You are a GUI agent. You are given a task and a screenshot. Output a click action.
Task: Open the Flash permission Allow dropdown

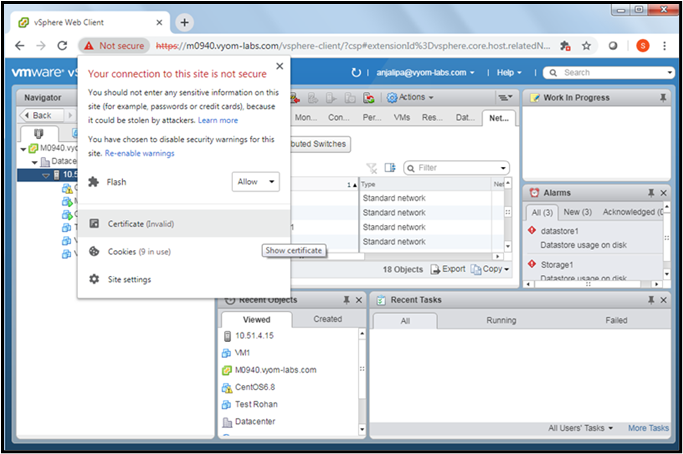pyautogui.click(x=255, y=182)
